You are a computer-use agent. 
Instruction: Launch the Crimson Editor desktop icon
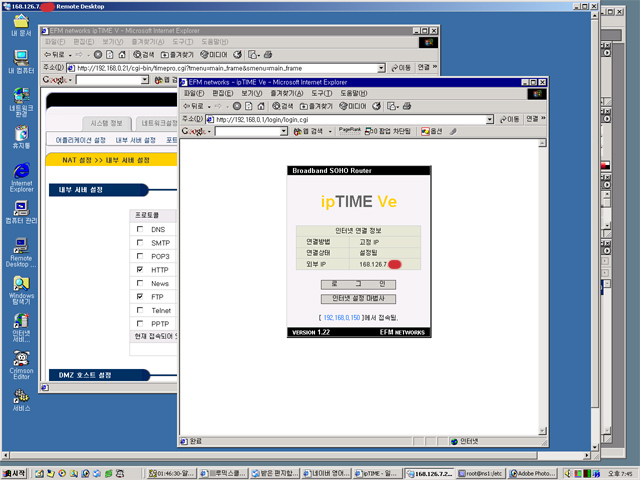pos(21,364)
